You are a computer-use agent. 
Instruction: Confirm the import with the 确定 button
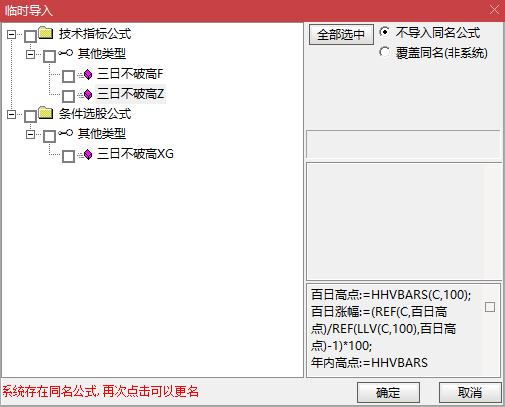(x=388, y=393)
